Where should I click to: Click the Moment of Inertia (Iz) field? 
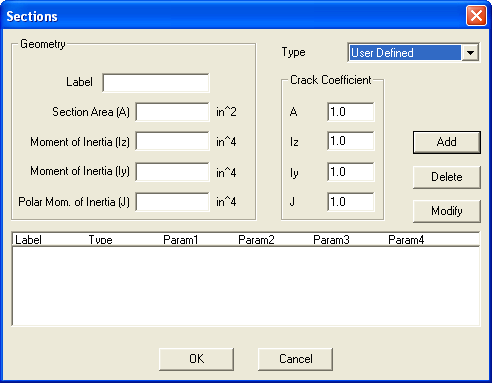(172, 142)
